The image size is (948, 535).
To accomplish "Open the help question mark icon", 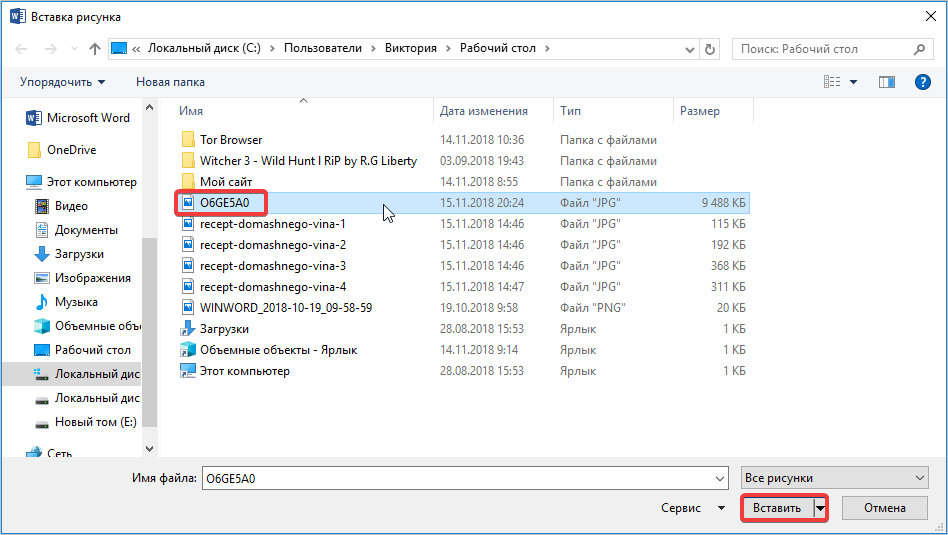I will pos(923,82).
